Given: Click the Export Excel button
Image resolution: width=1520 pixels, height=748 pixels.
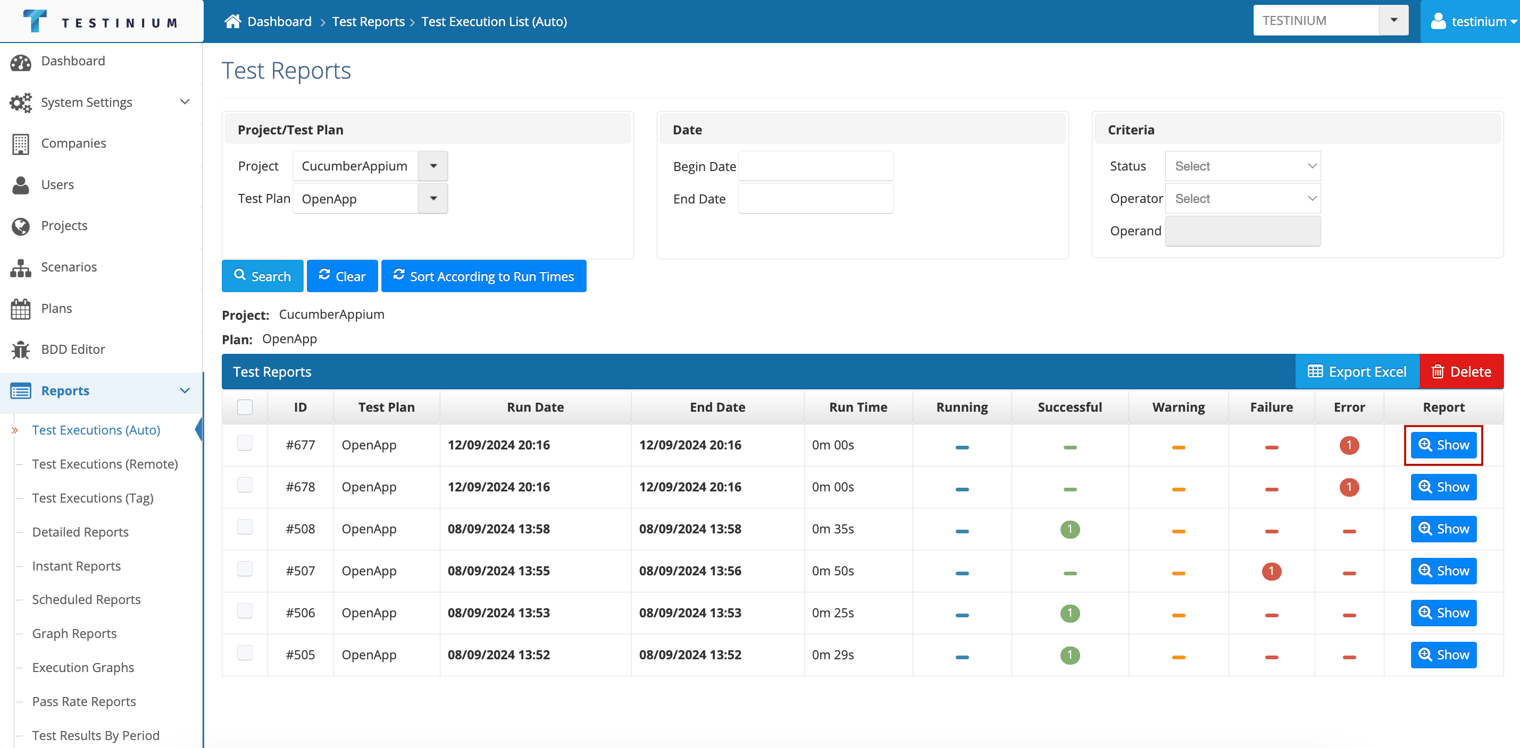Looking at the screenshot, I should click(x=1357, y=372).
